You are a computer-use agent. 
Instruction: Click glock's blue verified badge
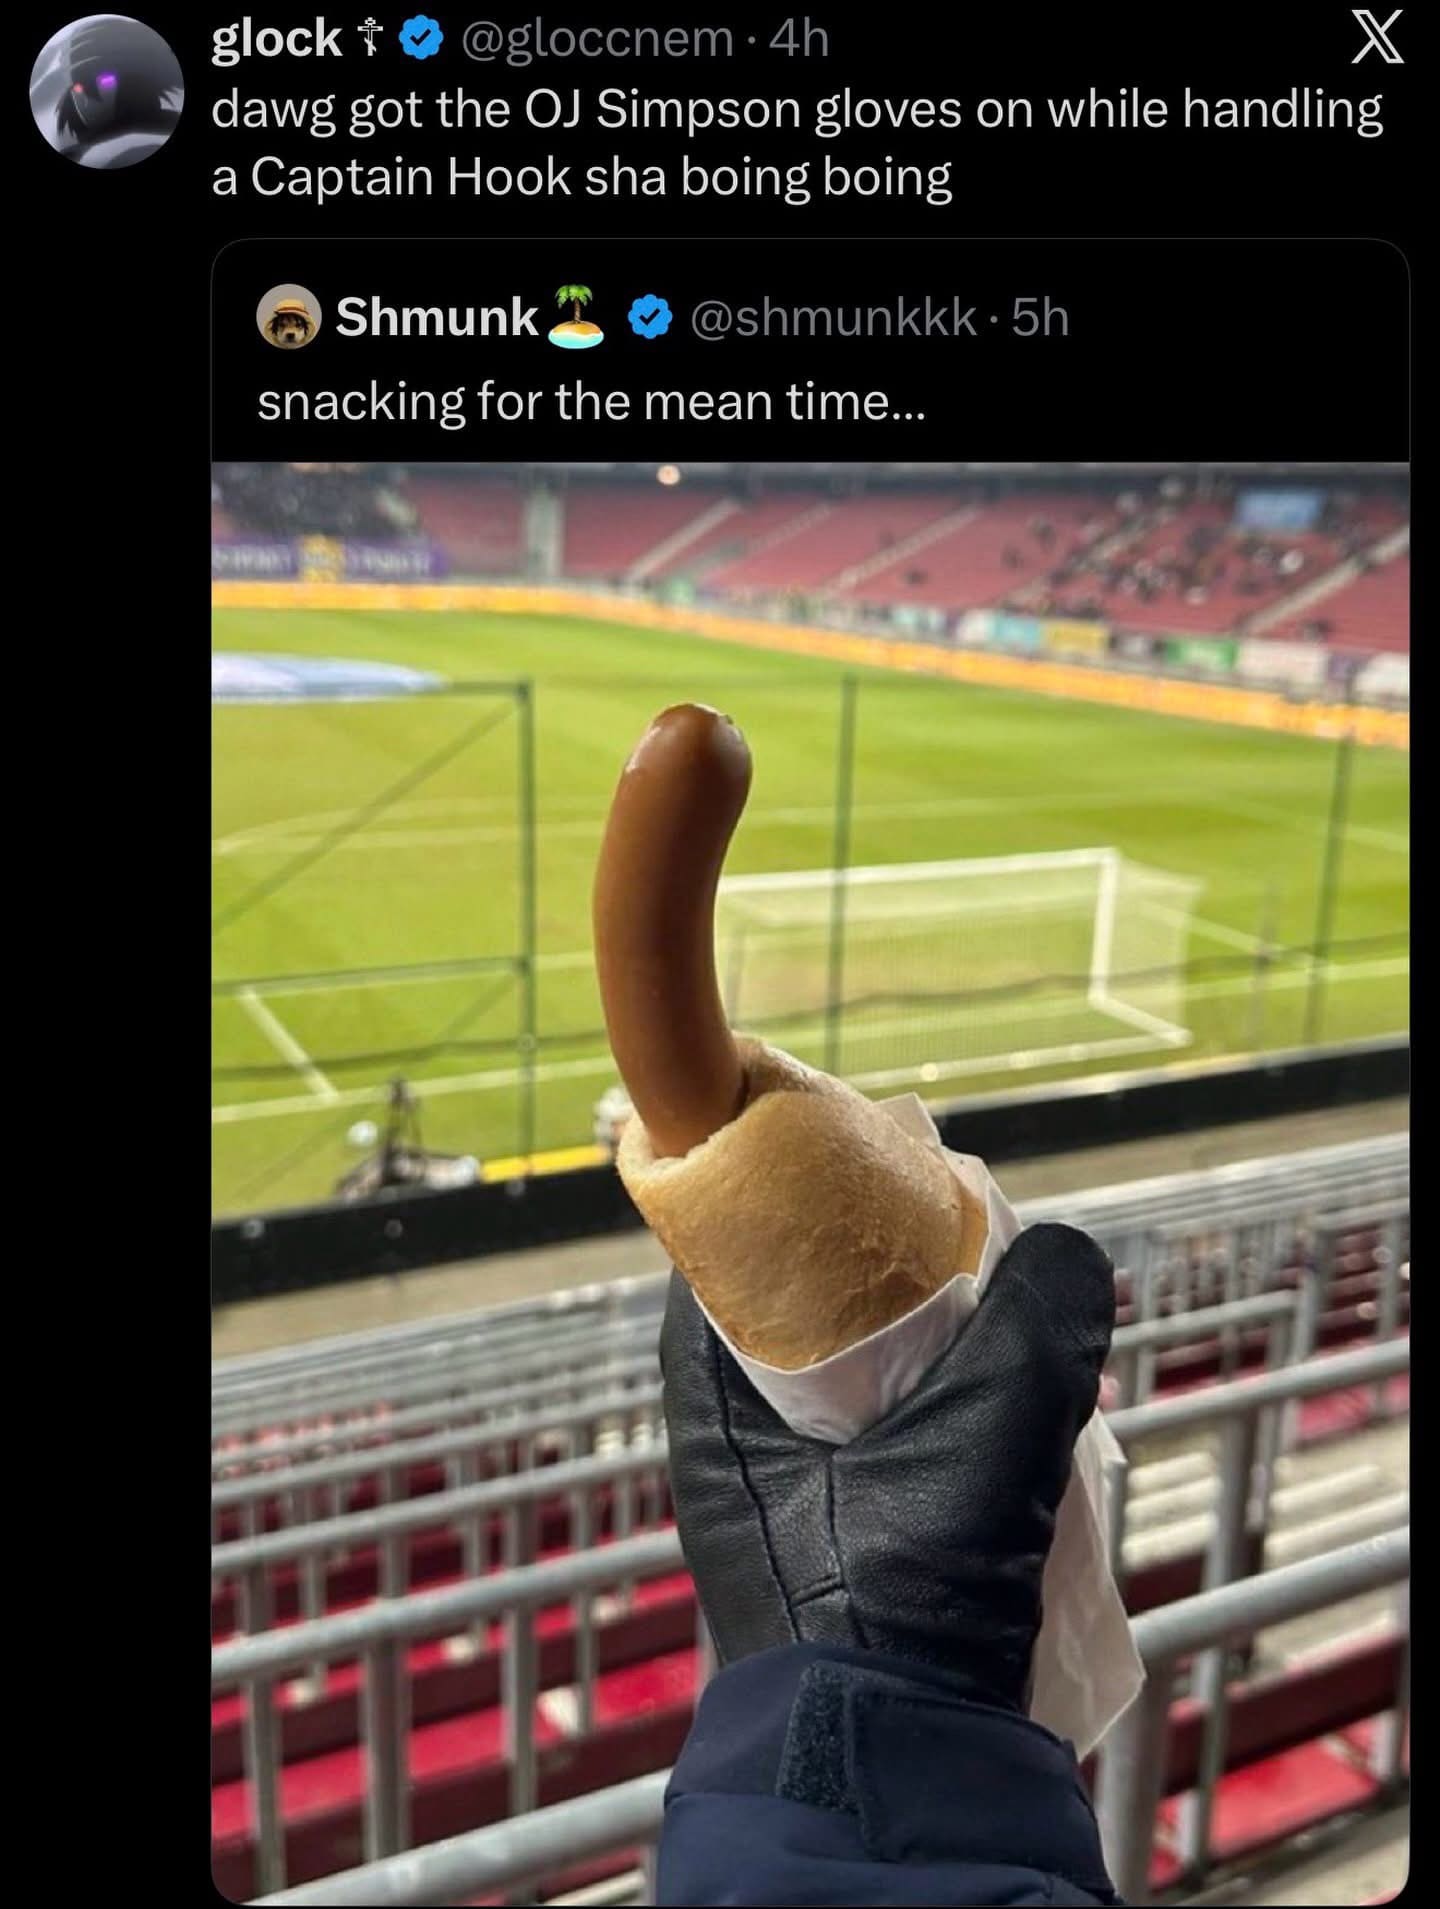(420, 40)
